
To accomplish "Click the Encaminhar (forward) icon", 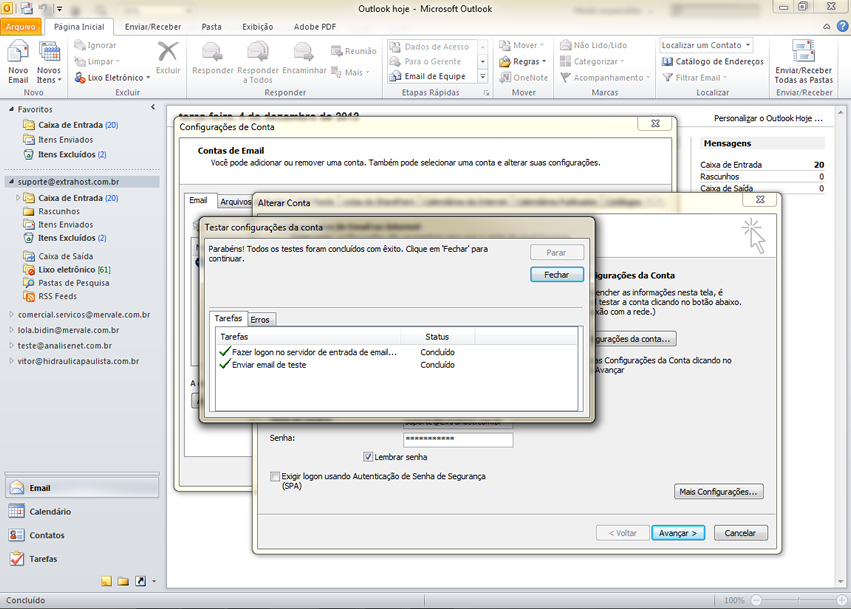I will pos(304,53).
